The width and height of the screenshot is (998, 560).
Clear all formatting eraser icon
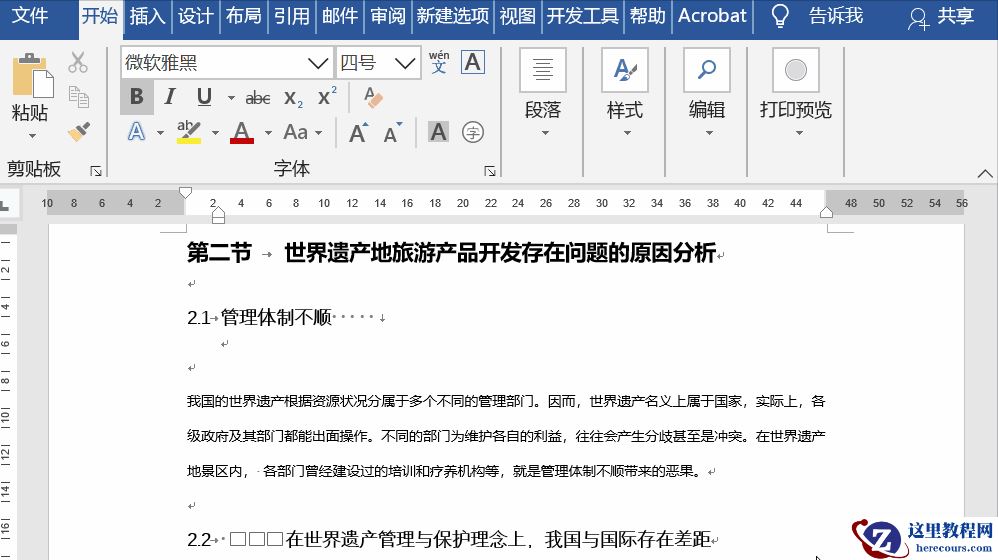click(373, 97)
